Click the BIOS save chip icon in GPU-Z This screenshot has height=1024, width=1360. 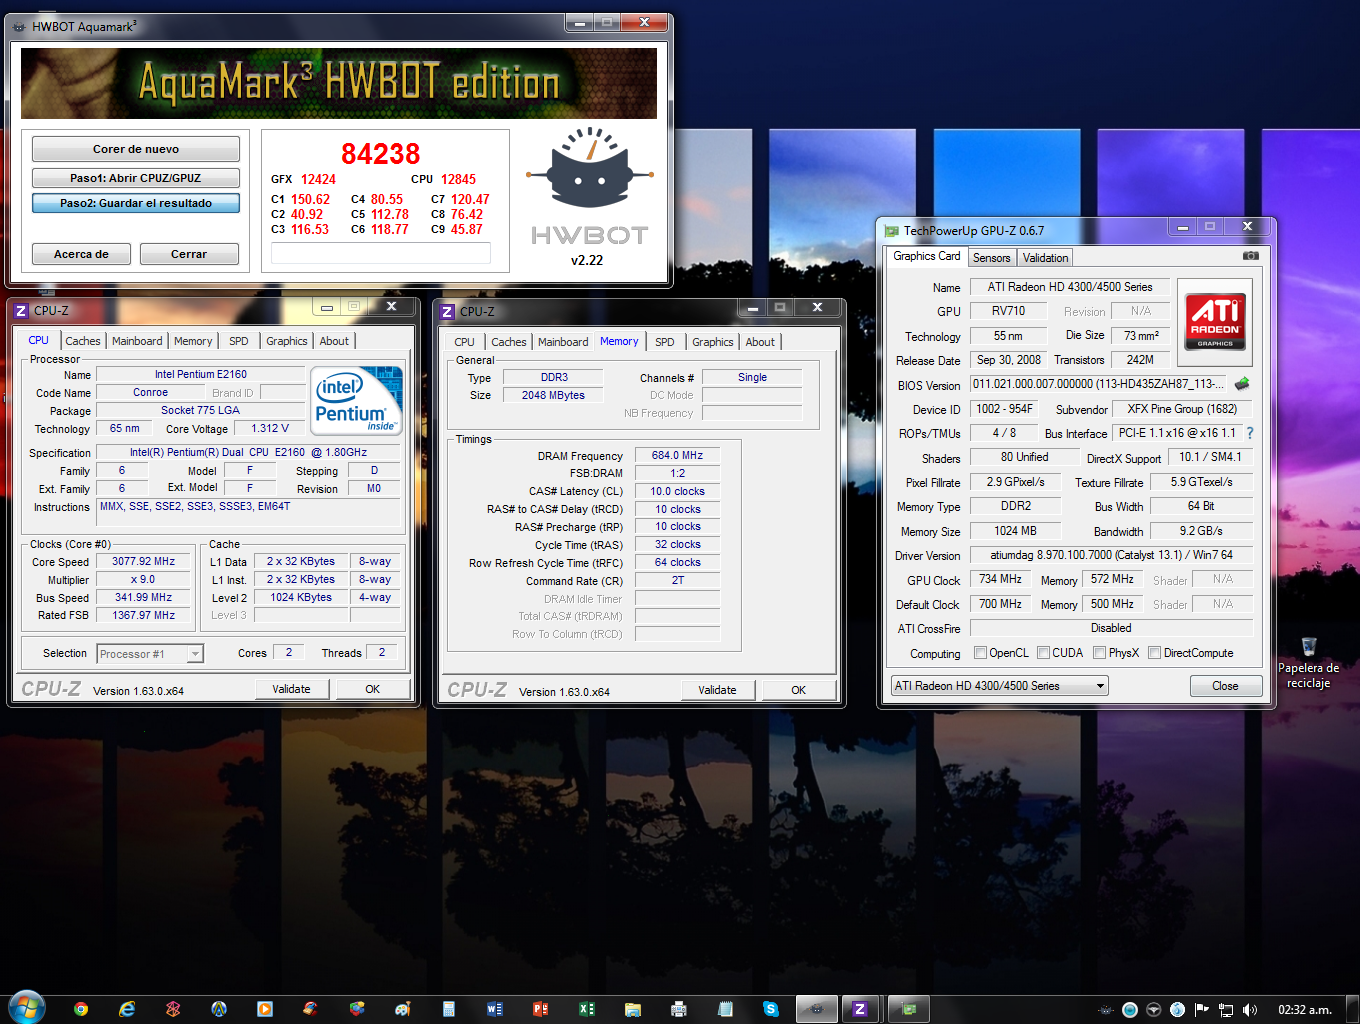click(x=1242, y=384)
